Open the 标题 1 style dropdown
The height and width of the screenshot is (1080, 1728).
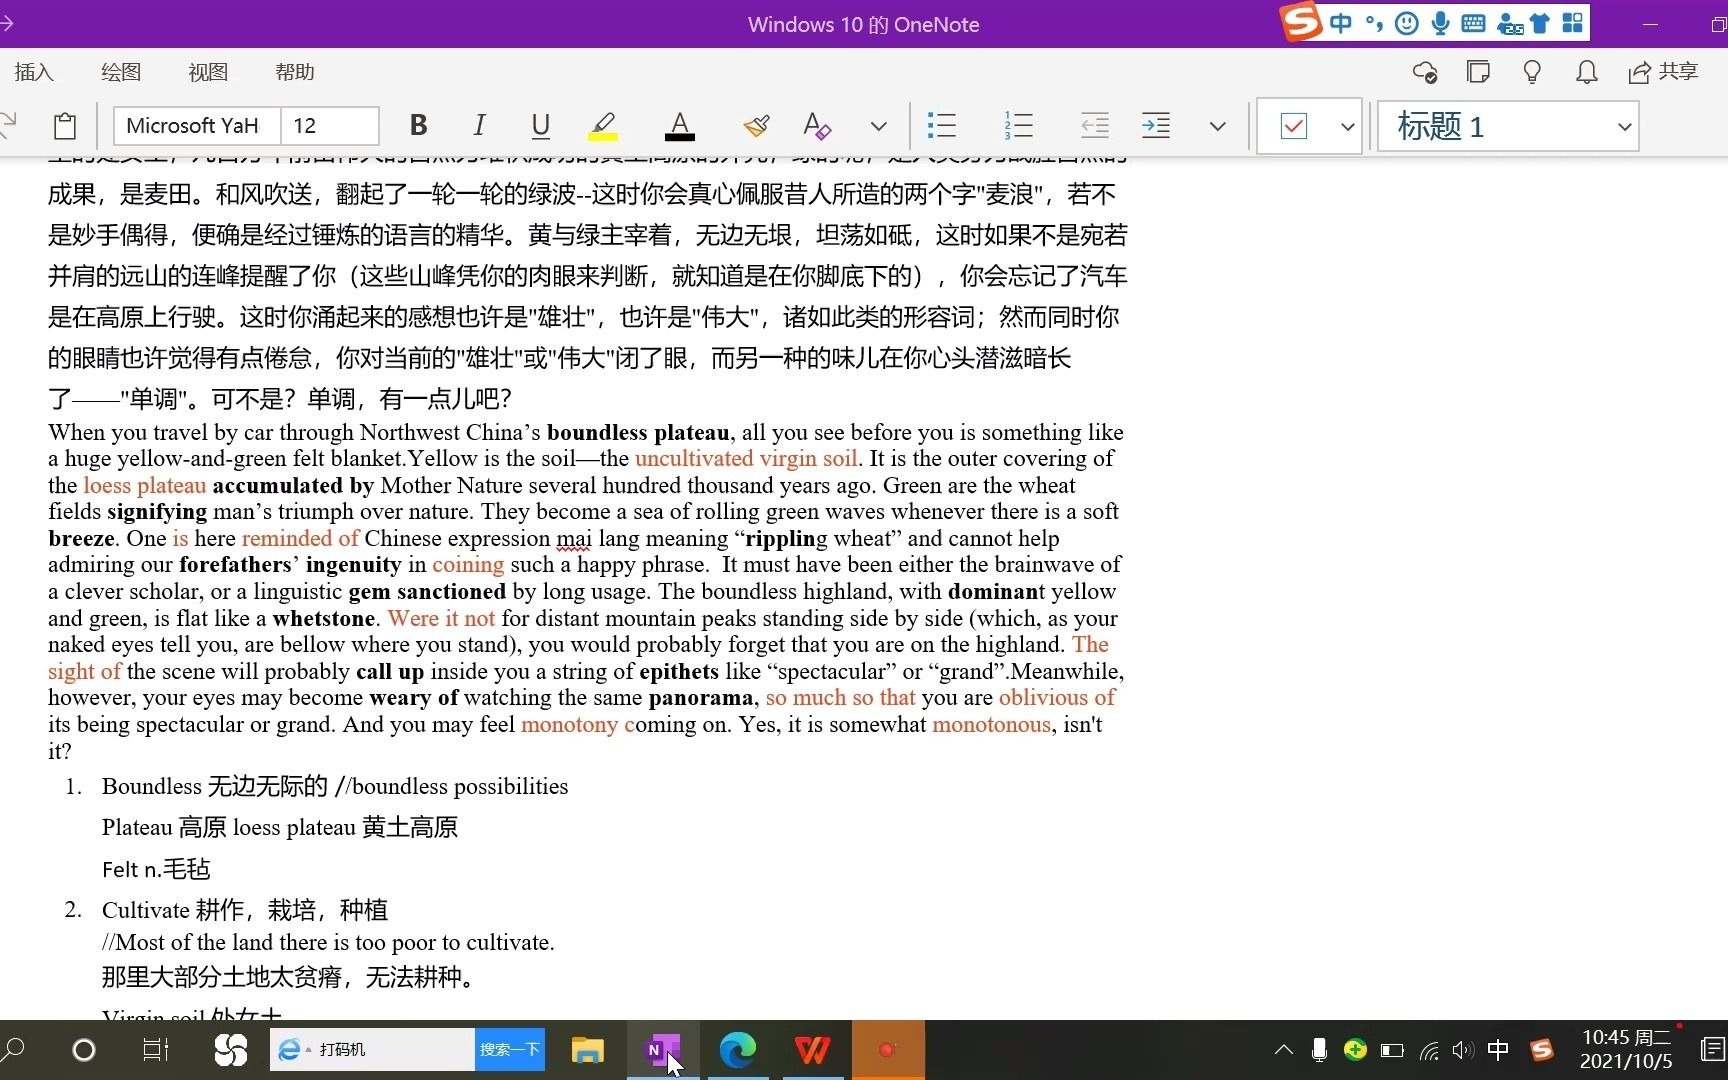1509,126
